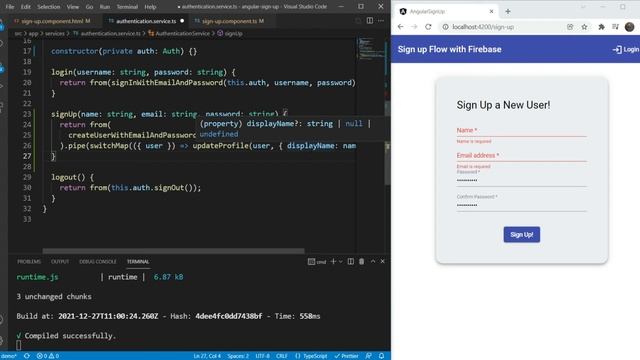
Task: Select UTF-8 encoding in status bar
Action: (x=262, y=356)
